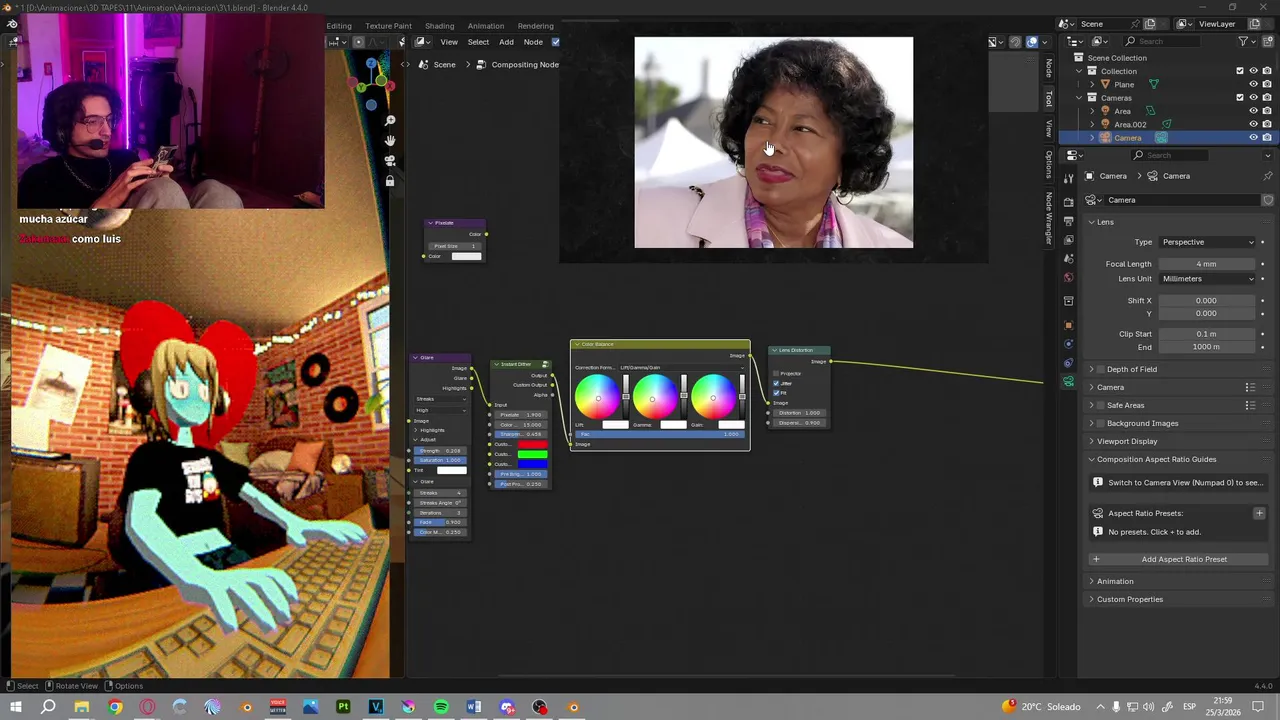Viewport: 1280px width, 720px height.
Task: Open the Select menu in compositor header
Action: click(x=479, y=41)
